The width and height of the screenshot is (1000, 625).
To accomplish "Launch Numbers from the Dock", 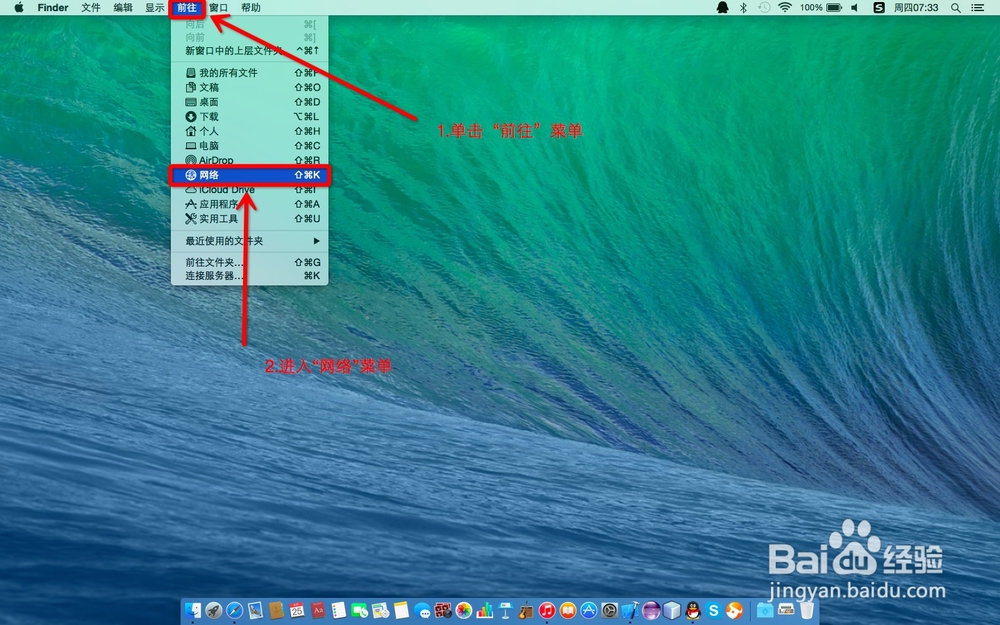I will [x=484, y=610].
